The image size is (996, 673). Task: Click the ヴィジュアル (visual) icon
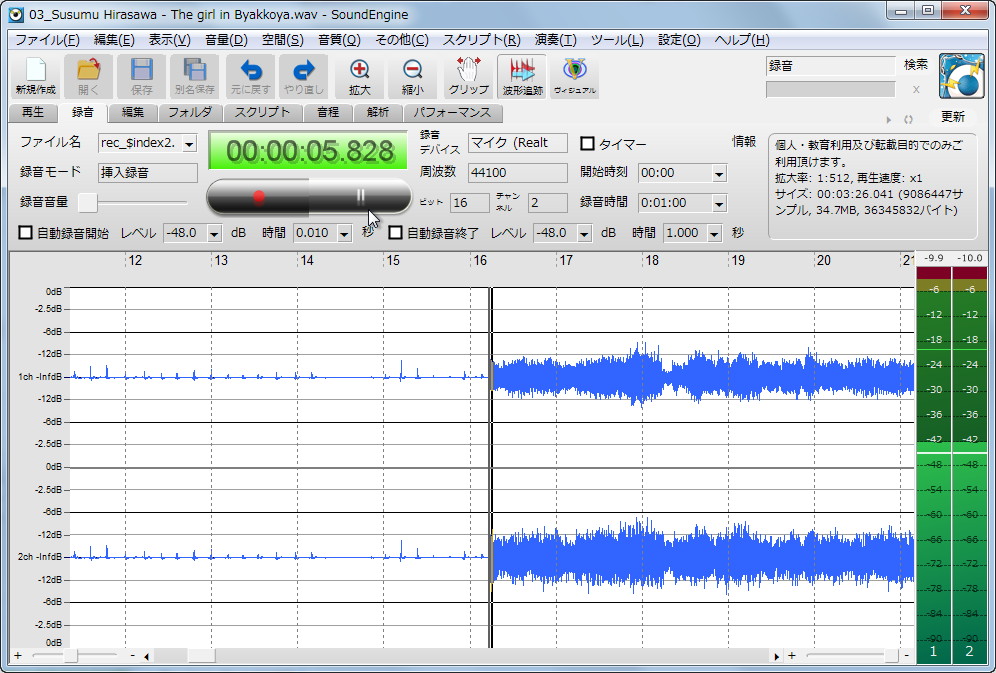575,76
